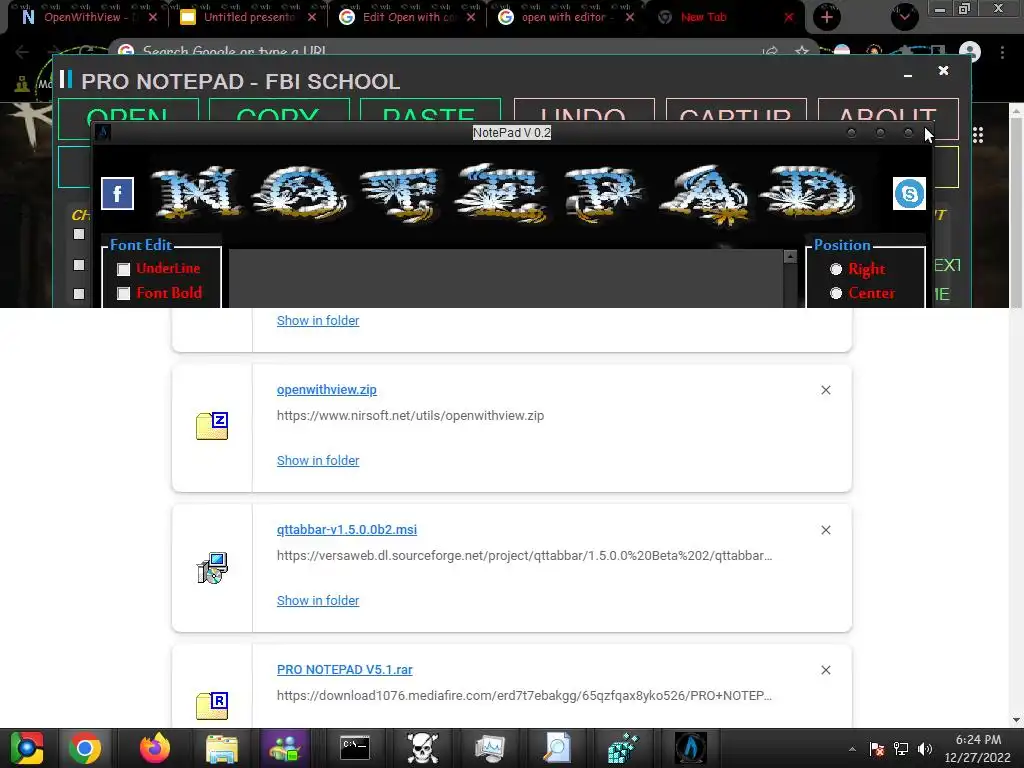This screenshot has height=768, width=1024.
Task: Open the qttabbar-v1.5.0.0b2.msi link
Action: point(347,530)
